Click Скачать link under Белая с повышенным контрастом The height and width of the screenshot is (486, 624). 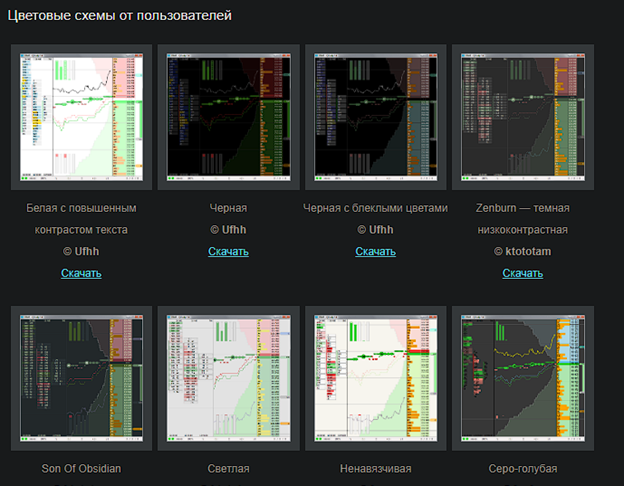[81, 273]
